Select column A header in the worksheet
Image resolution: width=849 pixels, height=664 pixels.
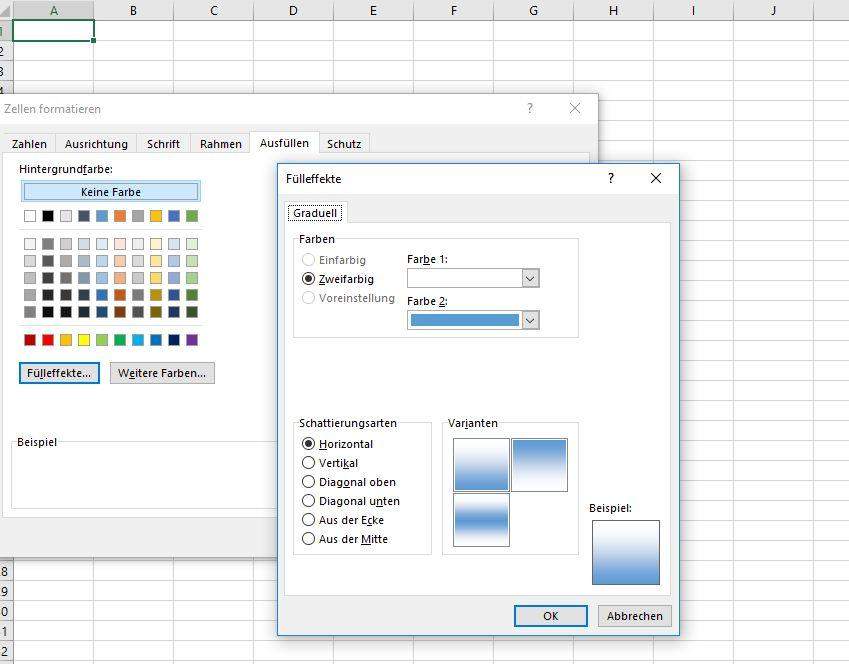click(53, 10)
